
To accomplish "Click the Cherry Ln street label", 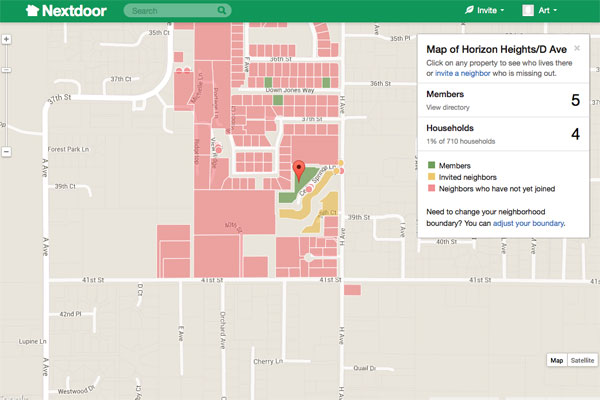I will point(268,361).
